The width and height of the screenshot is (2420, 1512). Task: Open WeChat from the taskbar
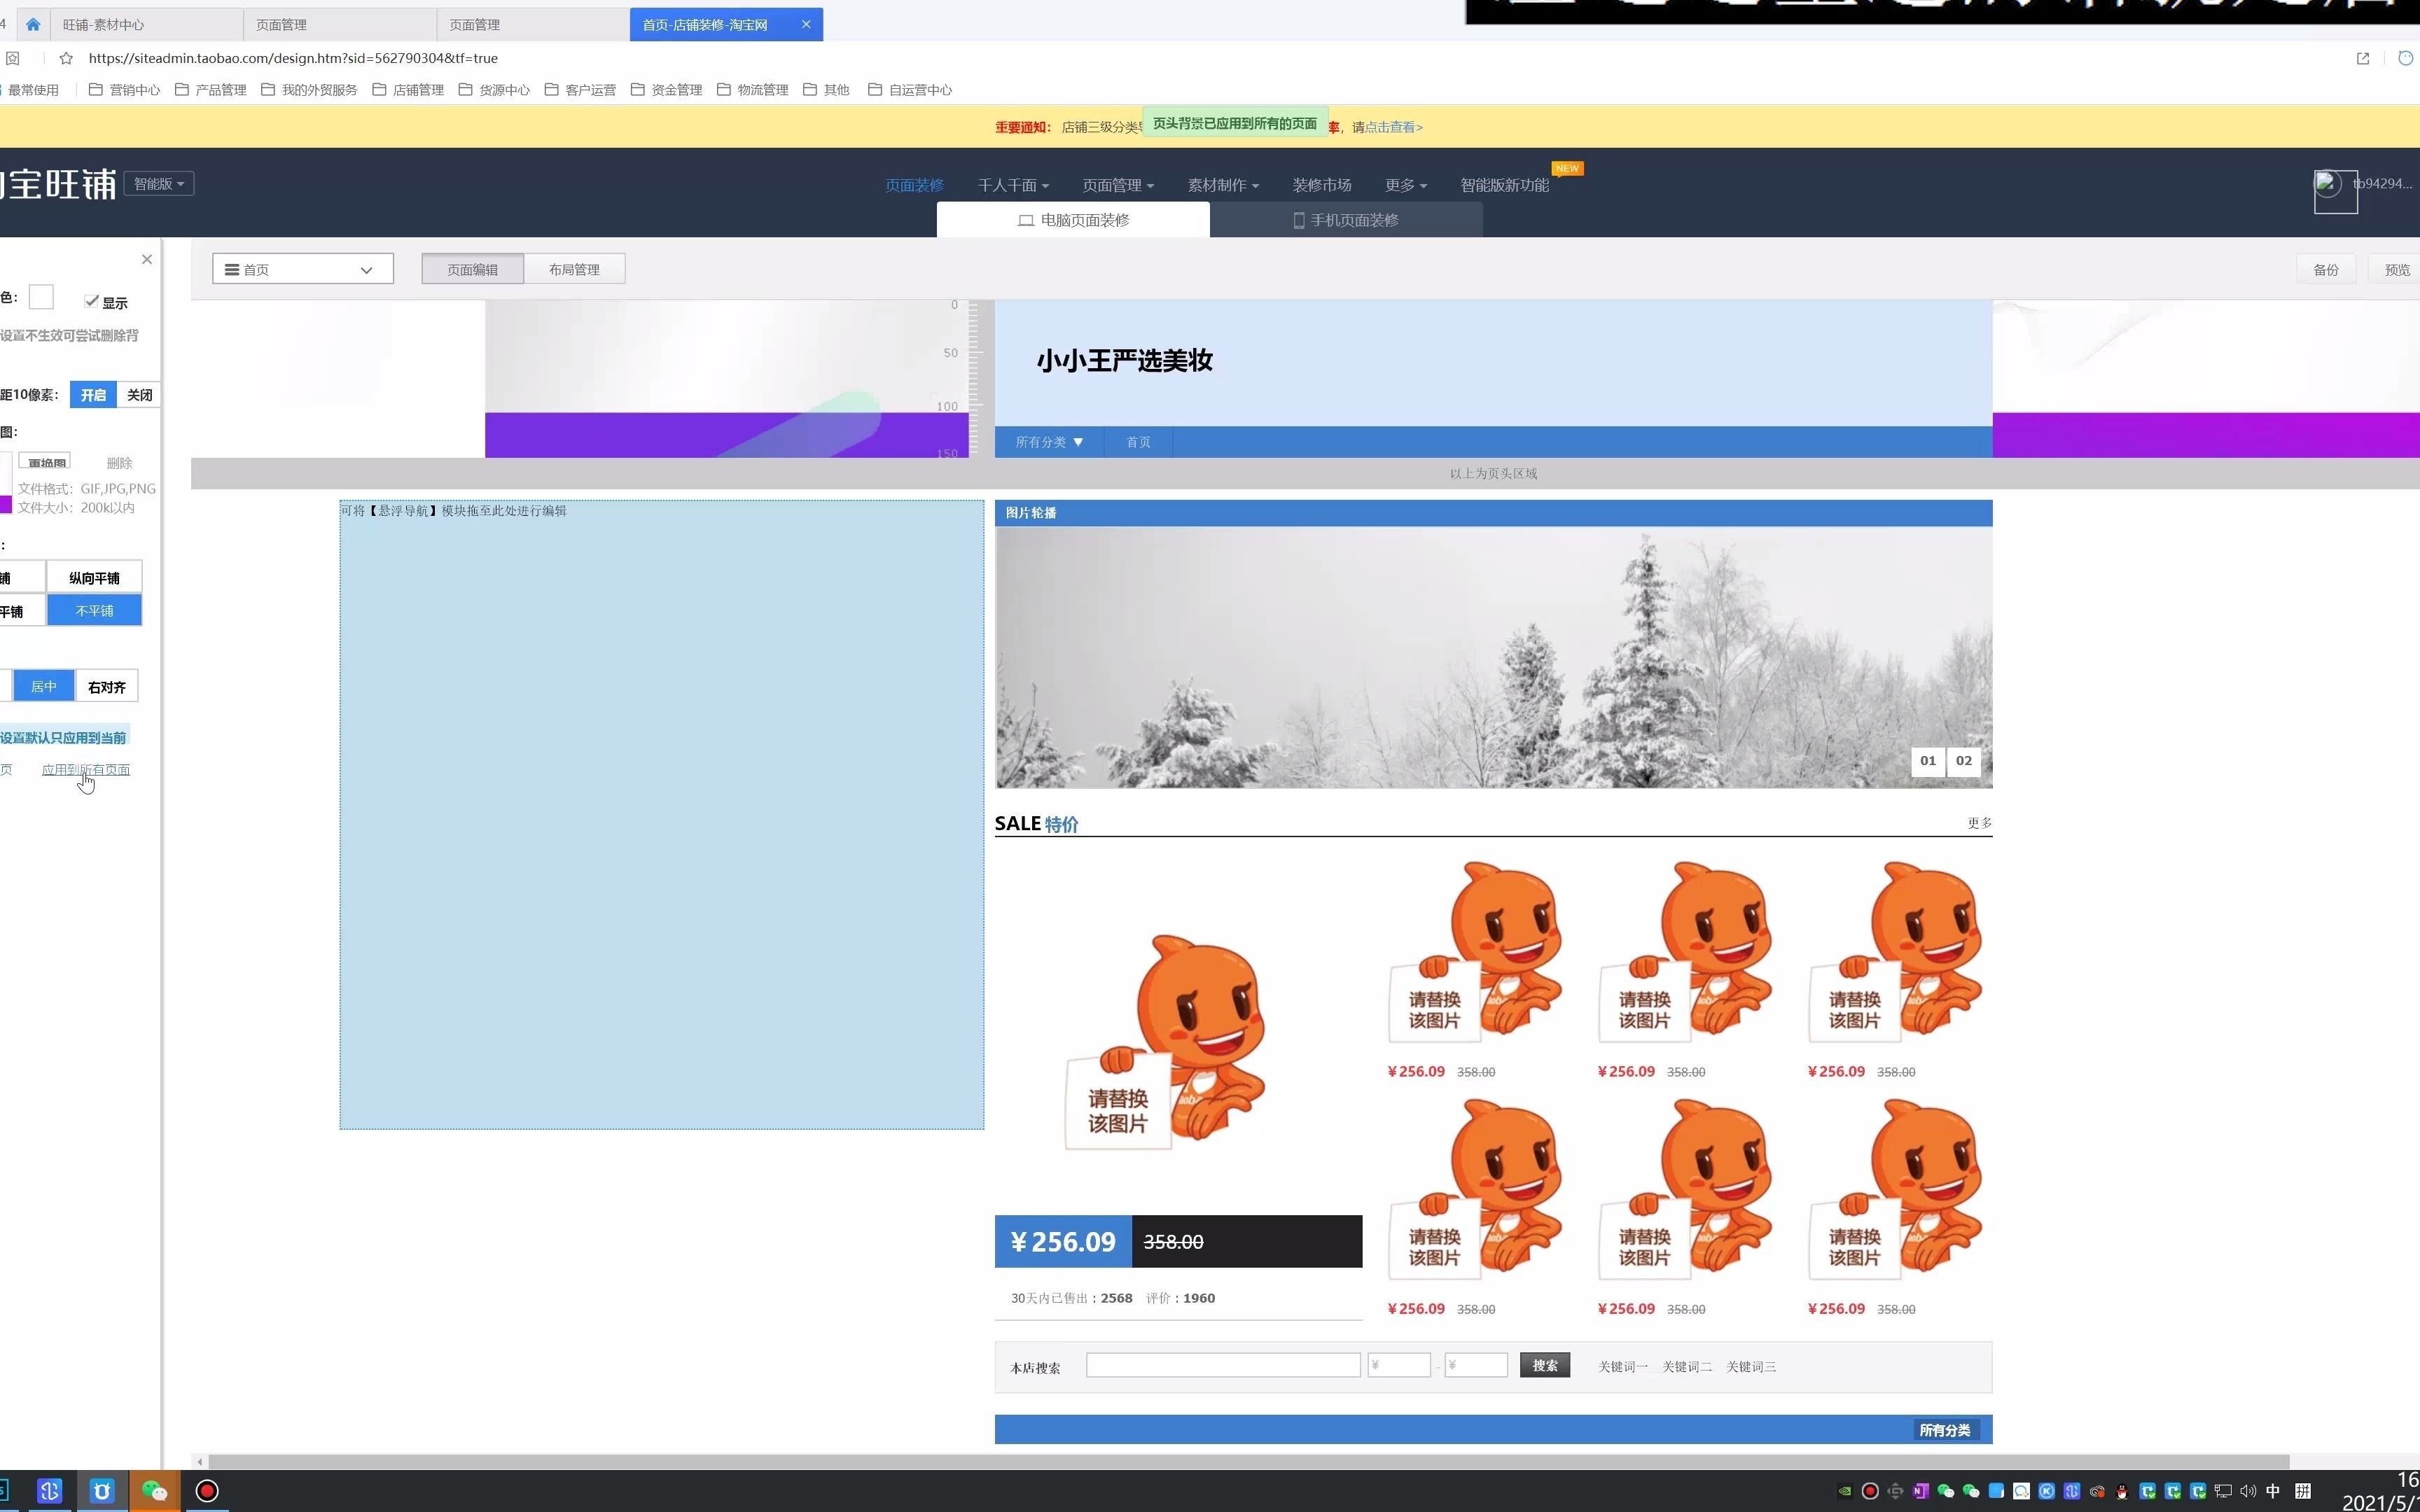pyautogui.click(x=155, y=1491)
